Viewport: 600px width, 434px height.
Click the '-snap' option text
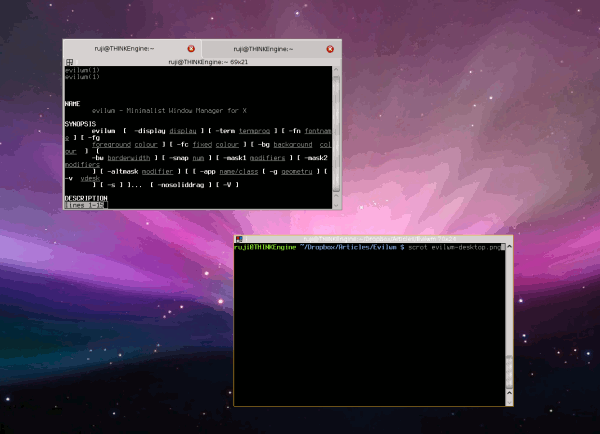[x=179, y=158]
